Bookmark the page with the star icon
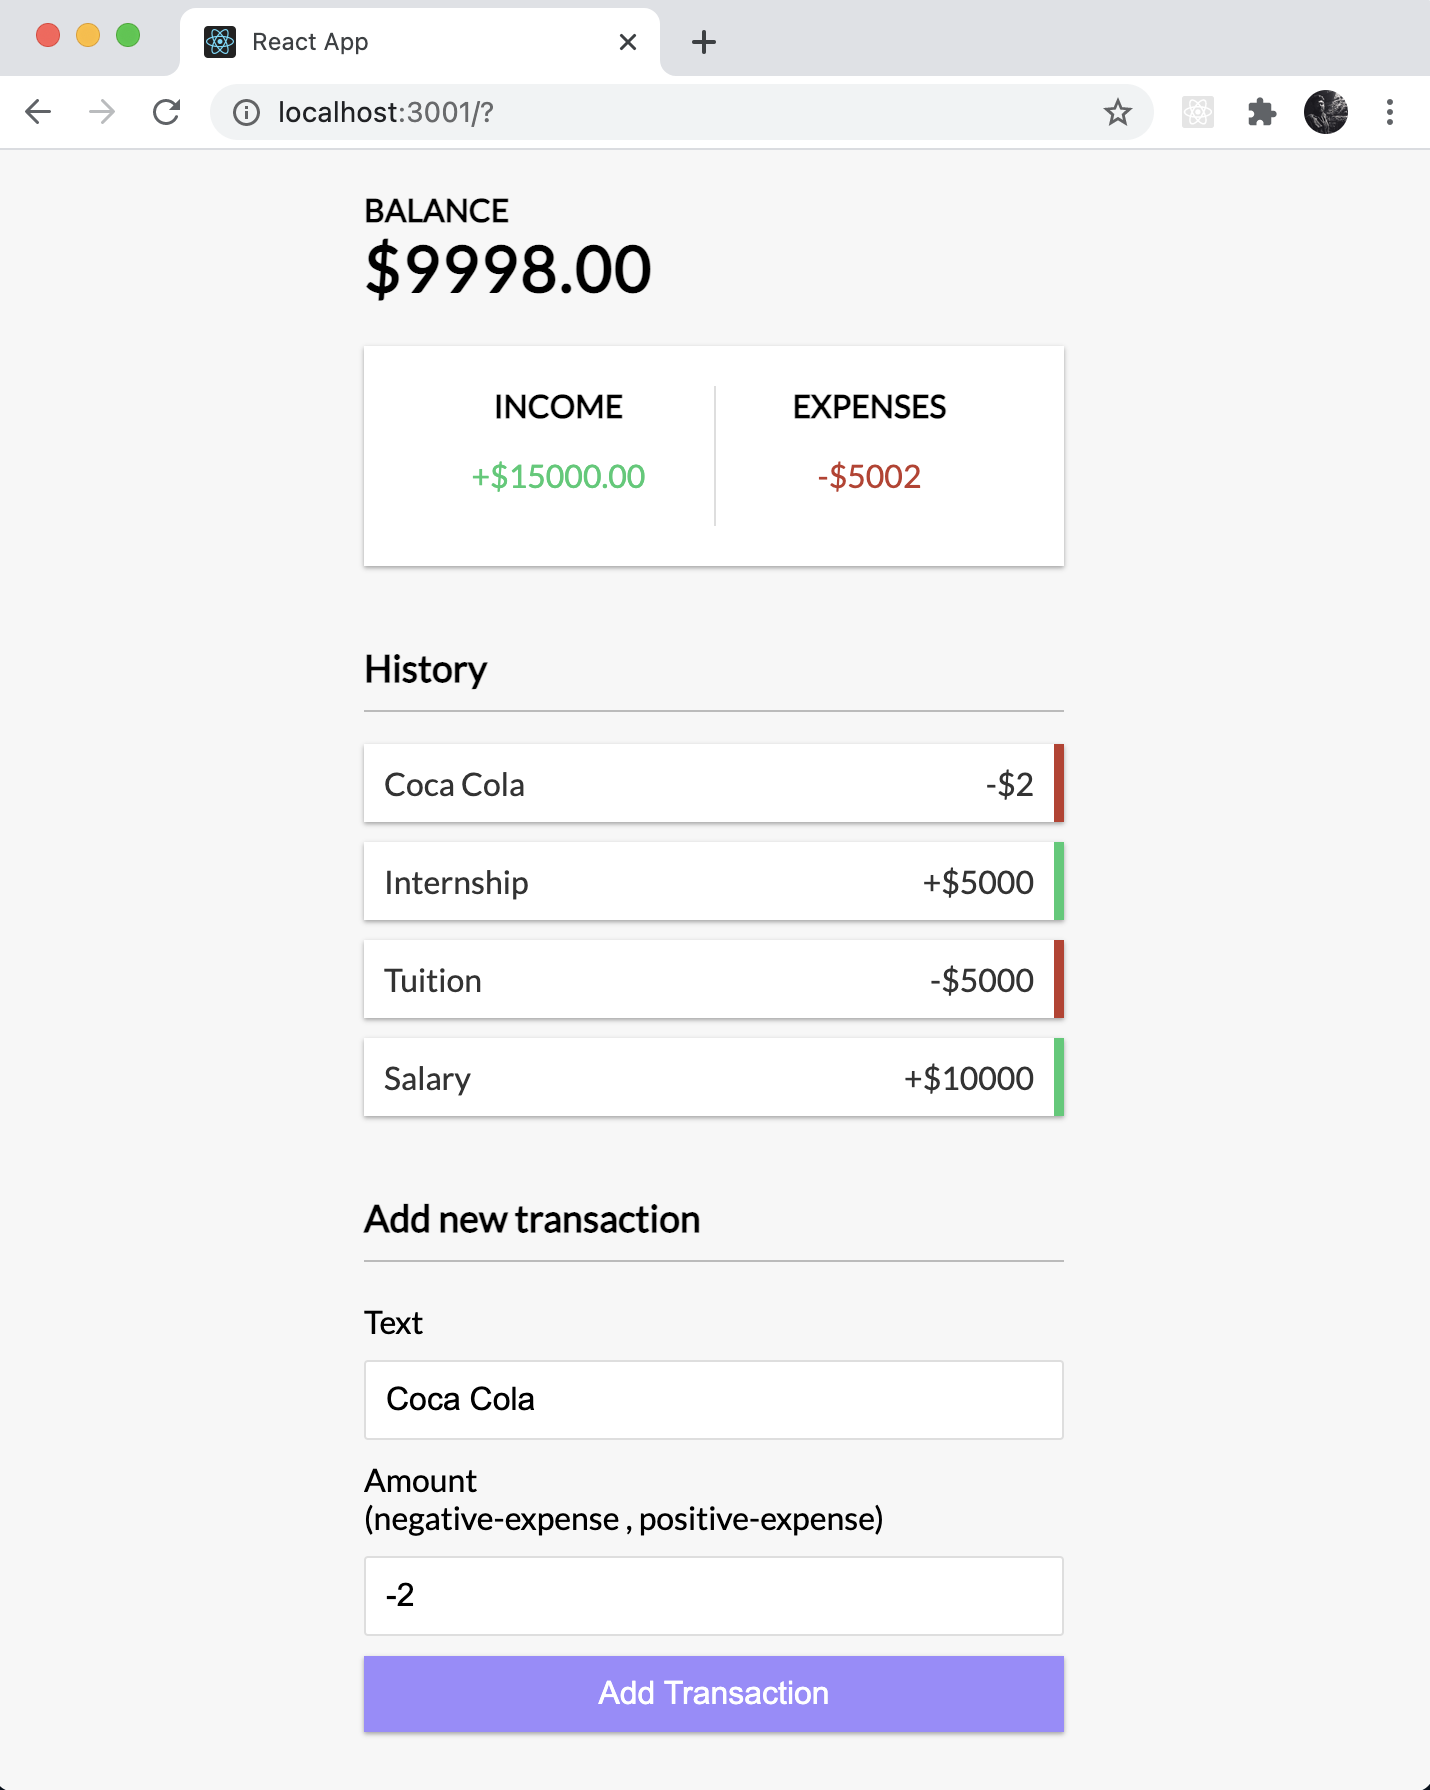The height and width of the screenshot is (1790, 1430). [1118, 112]
